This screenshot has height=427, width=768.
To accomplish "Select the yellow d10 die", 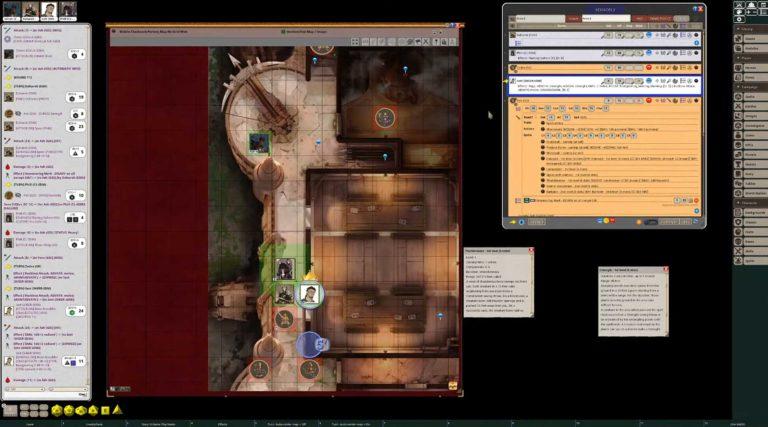I will (81, 410).
